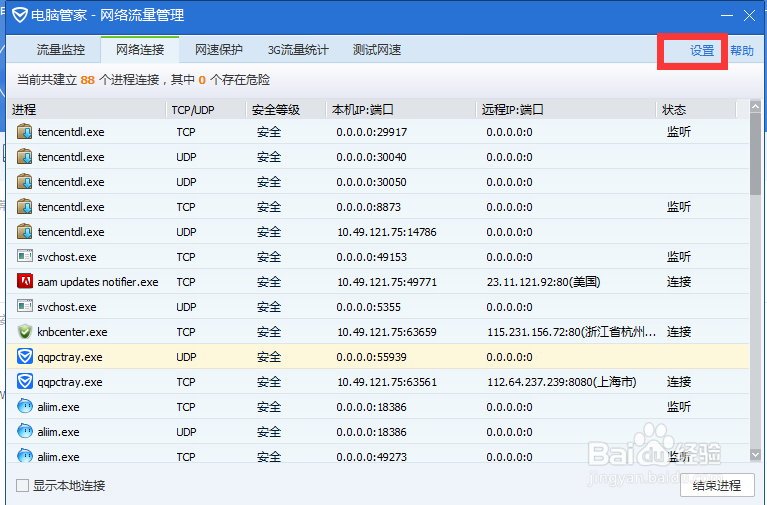
Task: Open the 网速保护 tab
Action: pyautogui.click(x=219, y=50)
